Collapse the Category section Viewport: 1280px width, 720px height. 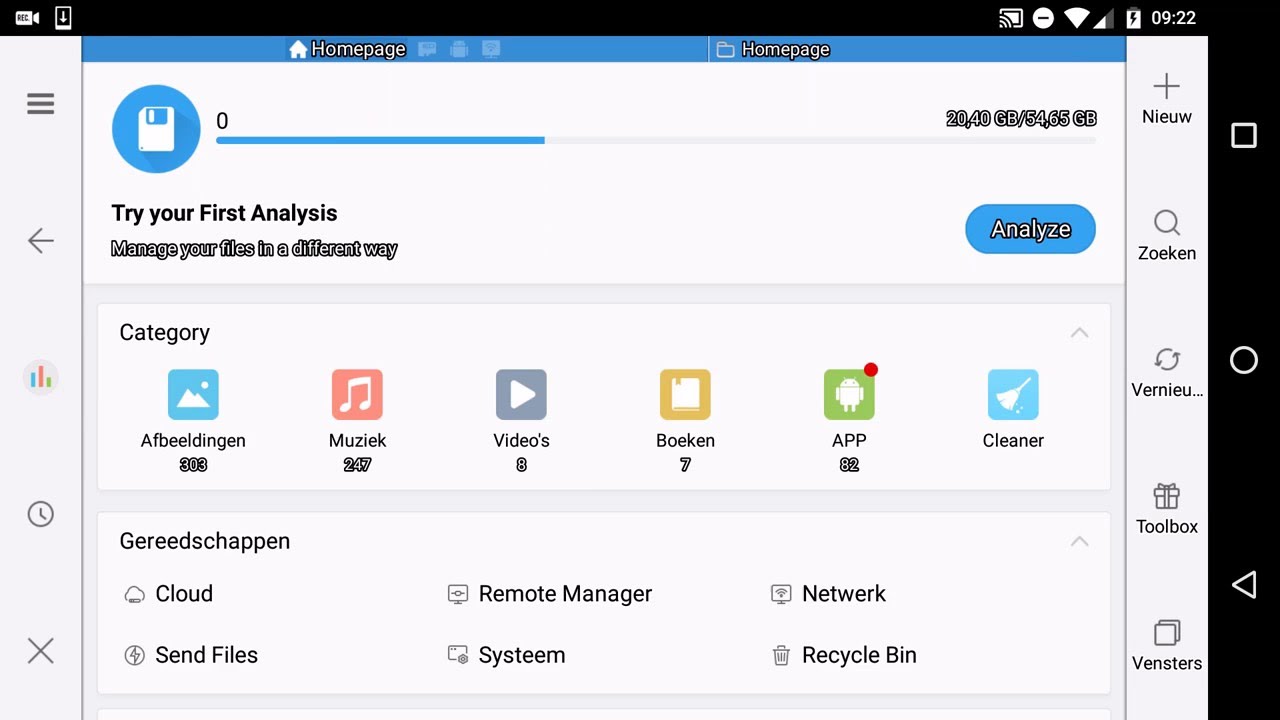point(1079,333)
